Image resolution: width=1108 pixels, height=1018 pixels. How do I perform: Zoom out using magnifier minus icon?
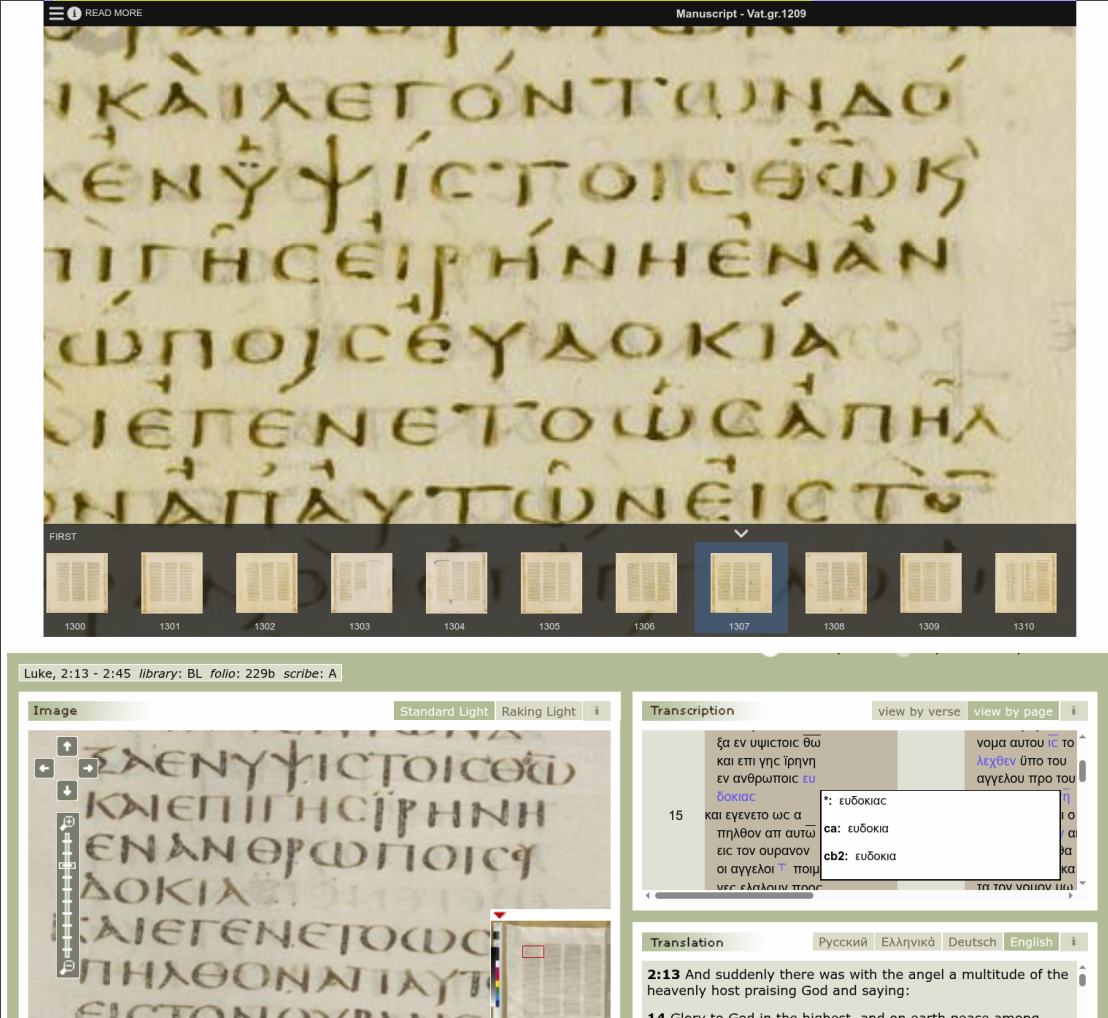pyautogui.click(x=67, y=967)
